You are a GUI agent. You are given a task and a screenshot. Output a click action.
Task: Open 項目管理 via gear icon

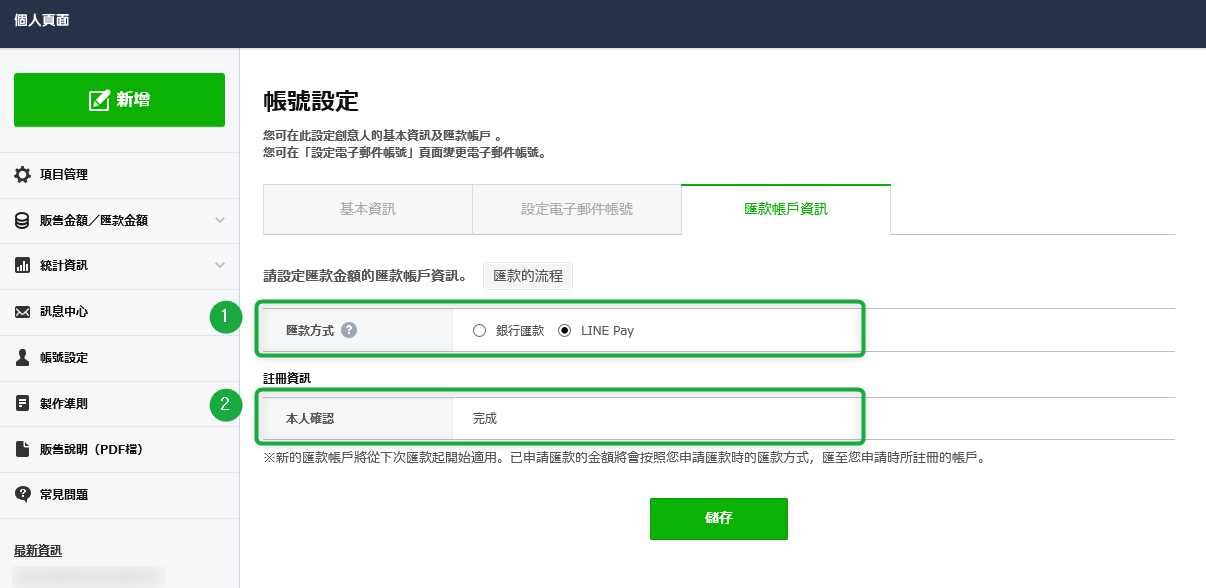(x=22, y=174)
